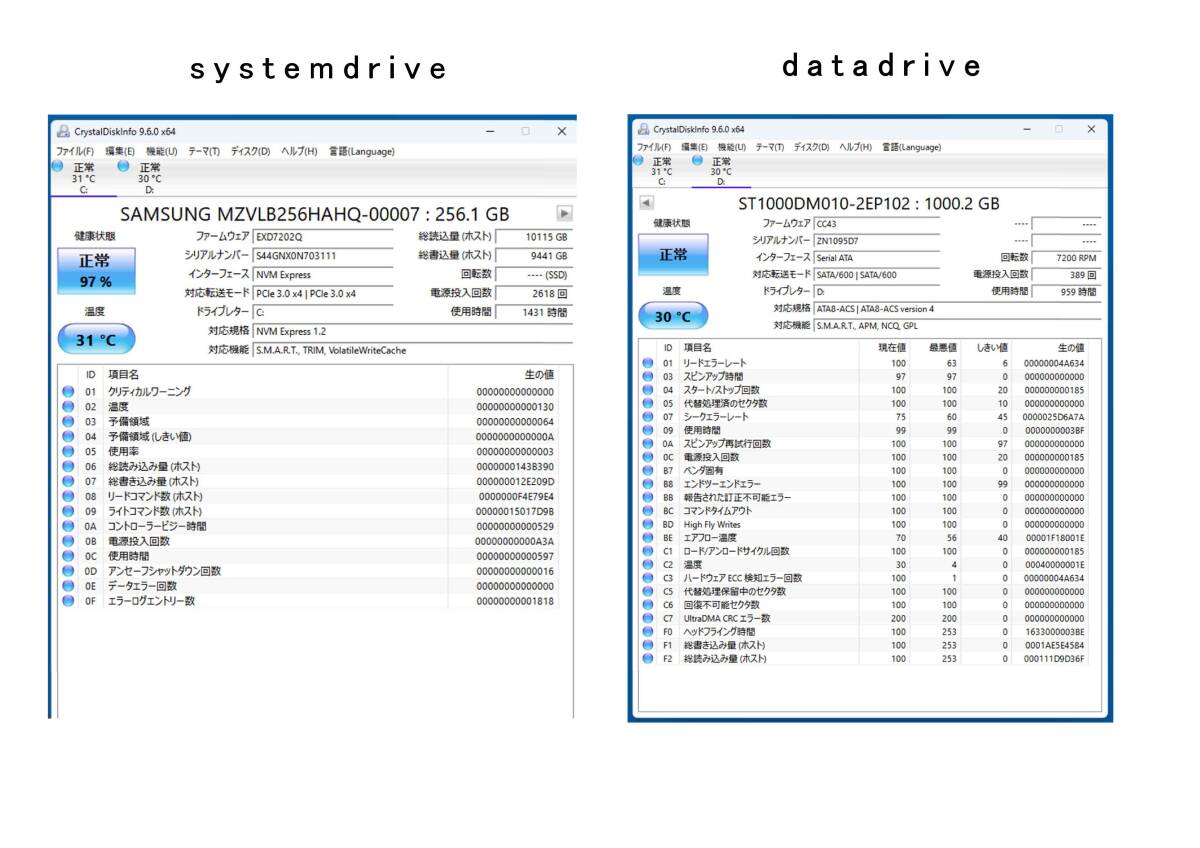Open 機能(U) menu in Samsung window
This screenshot has height=848, width=1200.
click(x=162, y=151)
